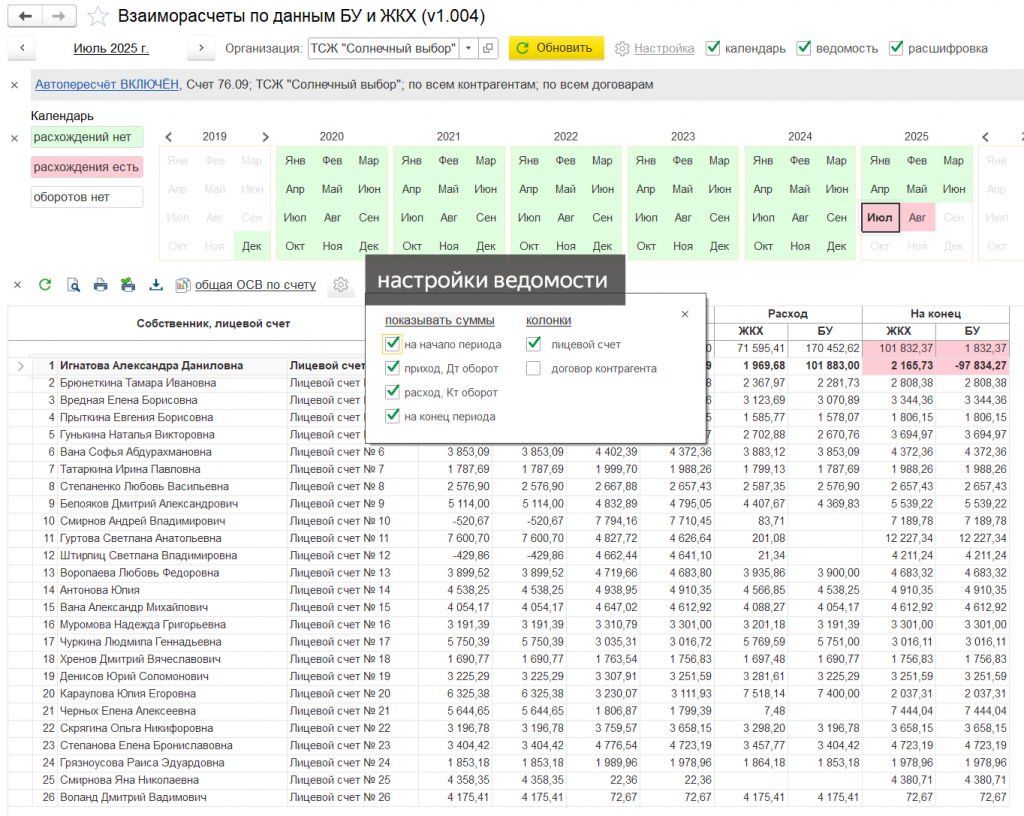Screen dimensions: 1024x816
Task: Uncheck the 'календарь' checkbox
Action: click(713, 48)
